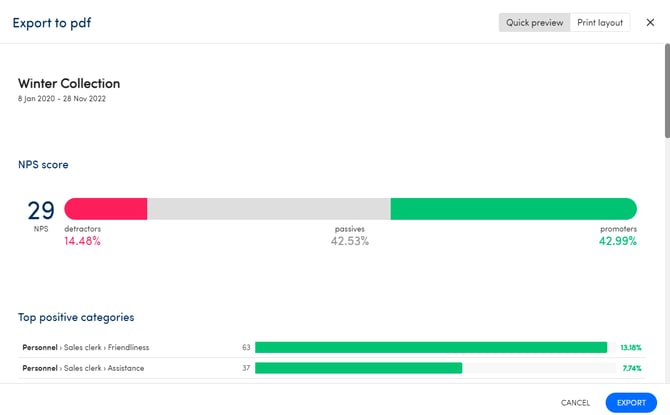Switch to Quick preview mode
Image resolution: width=670 pixels, height=415 pixels.
pyautogui.click(x=534, y=22)
